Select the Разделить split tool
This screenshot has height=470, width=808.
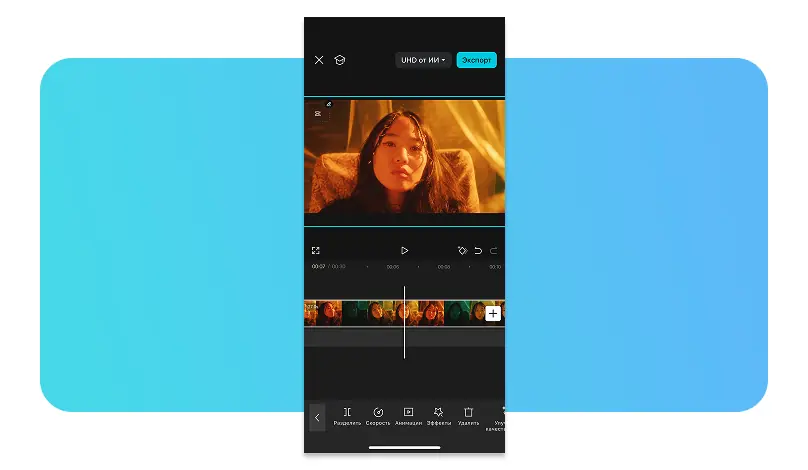click(x=347, y=416)
